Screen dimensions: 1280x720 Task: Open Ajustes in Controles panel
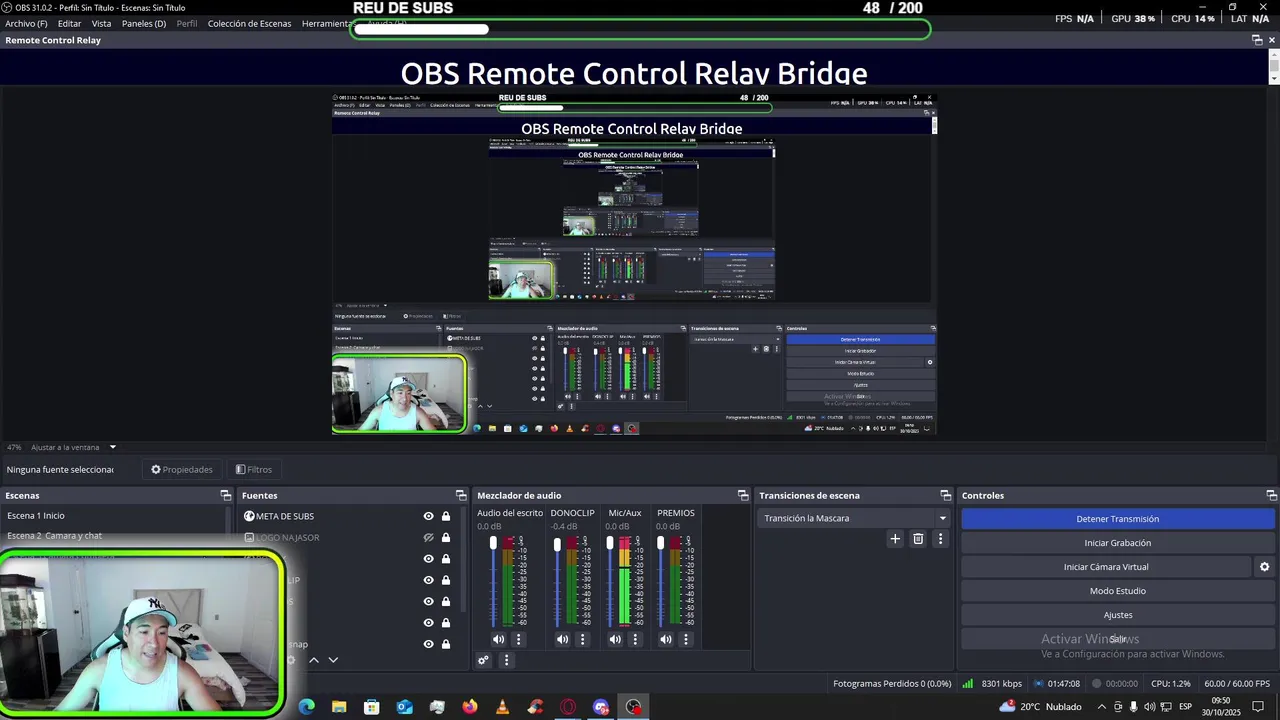[1117, 615]
